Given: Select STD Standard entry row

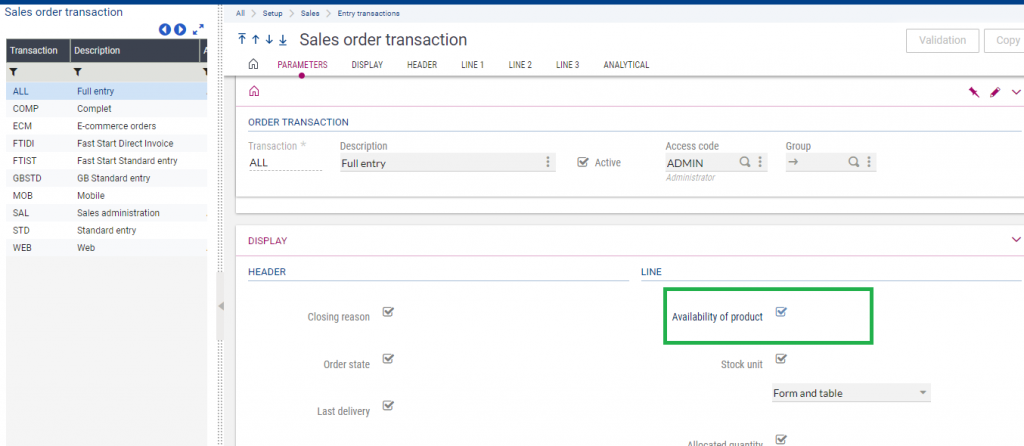Looking at the screenshot, I should tap(106, 231).
